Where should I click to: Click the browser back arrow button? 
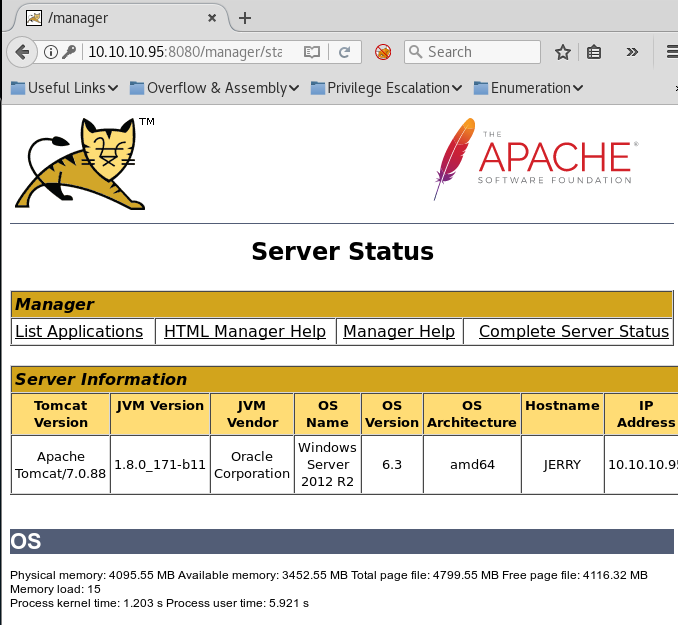tap(20, 52)
